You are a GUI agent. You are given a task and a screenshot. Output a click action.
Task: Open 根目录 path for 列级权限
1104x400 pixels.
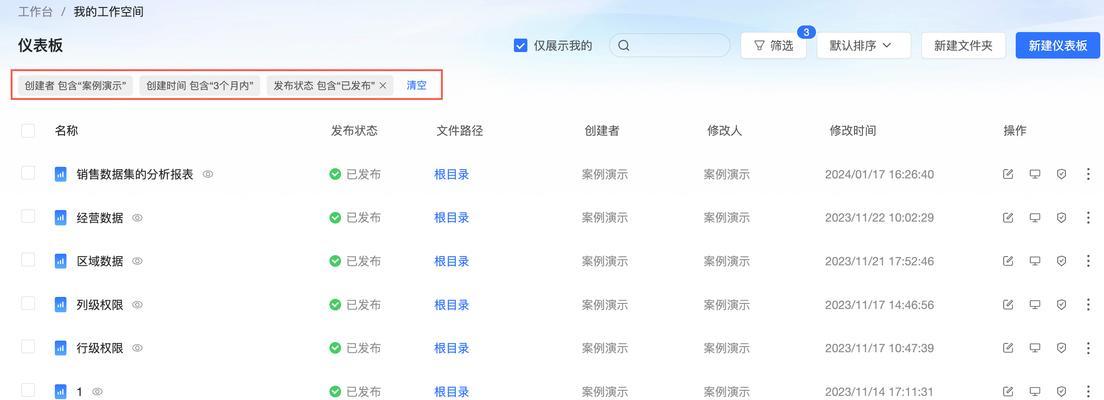pos(451,305)
